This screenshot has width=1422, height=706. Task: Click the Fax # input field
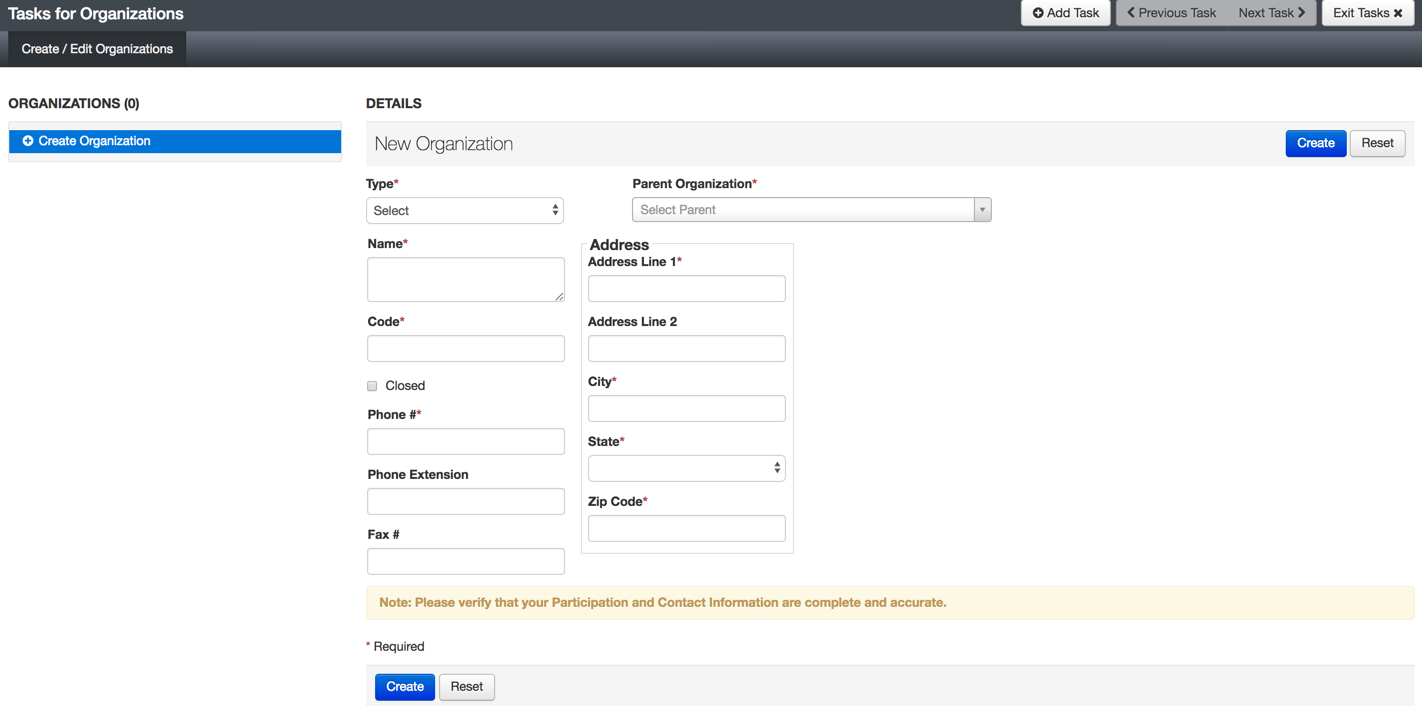point(466,561)
